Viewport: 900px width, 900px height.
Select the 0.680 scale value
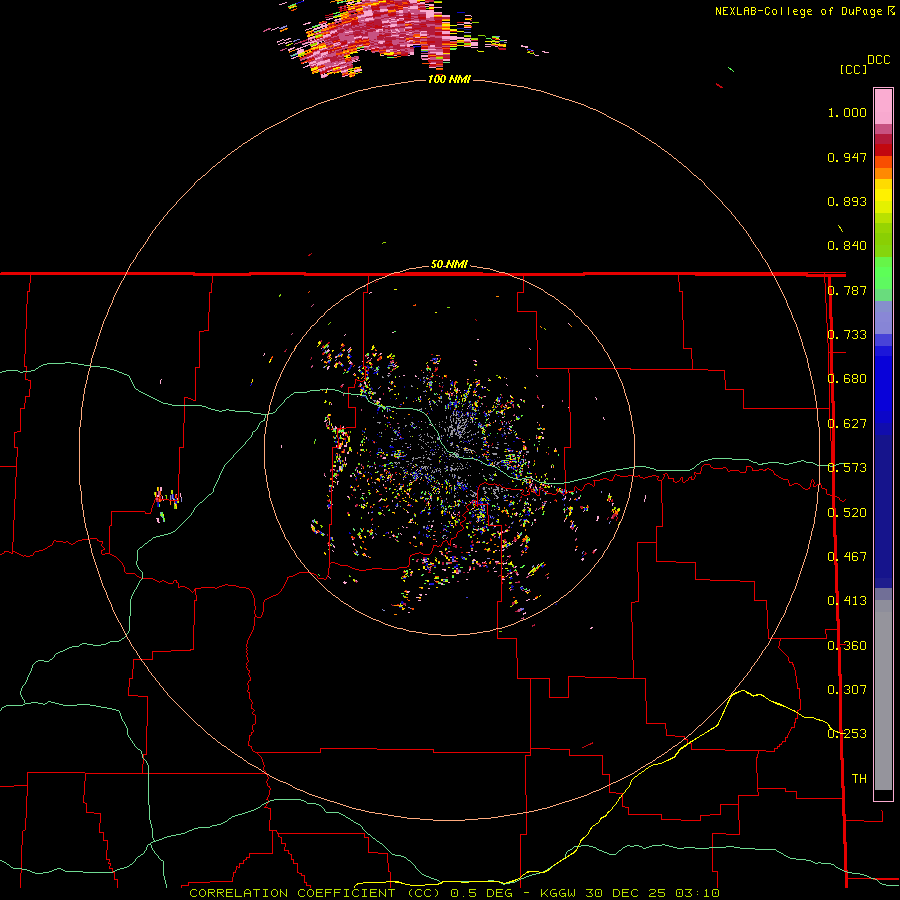click(847, 379)
